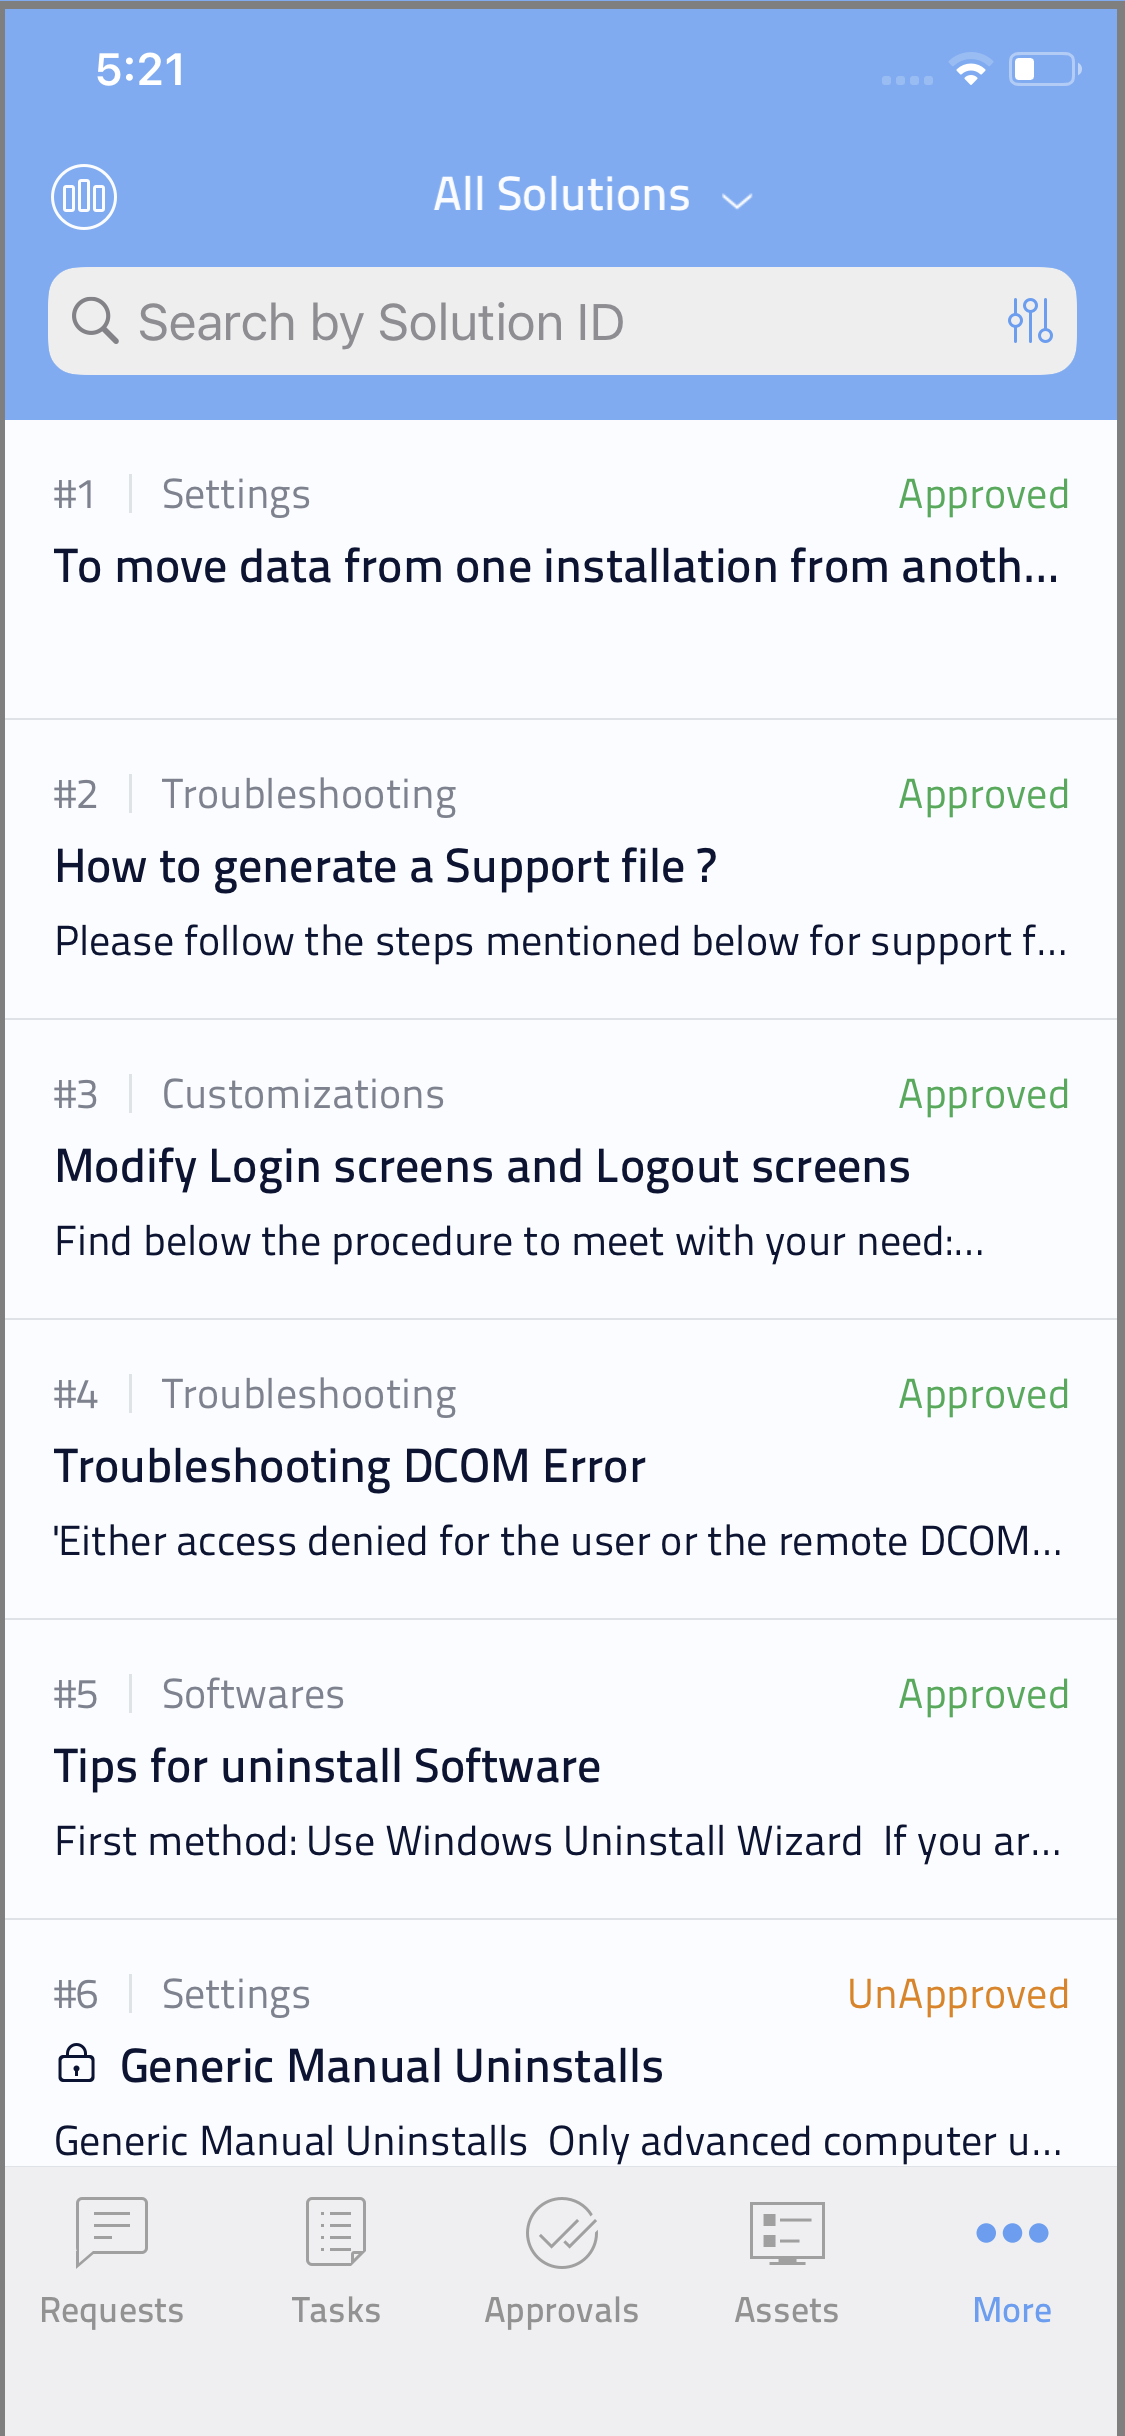Tap the filter sliders icon in search bar
The height and width of the screenshot is (2436, 1125).
(1030, 321)
